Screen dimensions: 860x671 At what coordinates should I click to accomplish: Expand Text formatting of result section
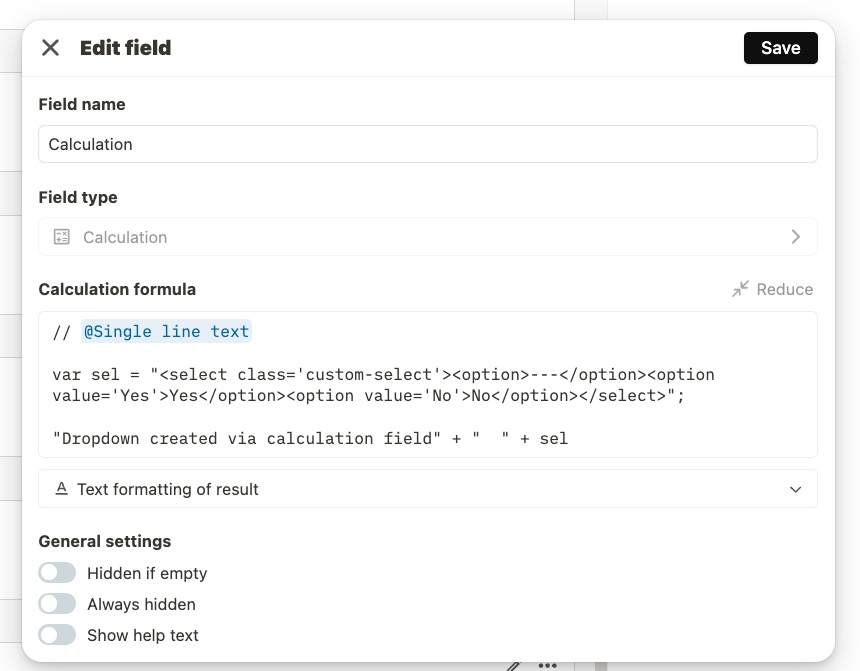[428, 488]
